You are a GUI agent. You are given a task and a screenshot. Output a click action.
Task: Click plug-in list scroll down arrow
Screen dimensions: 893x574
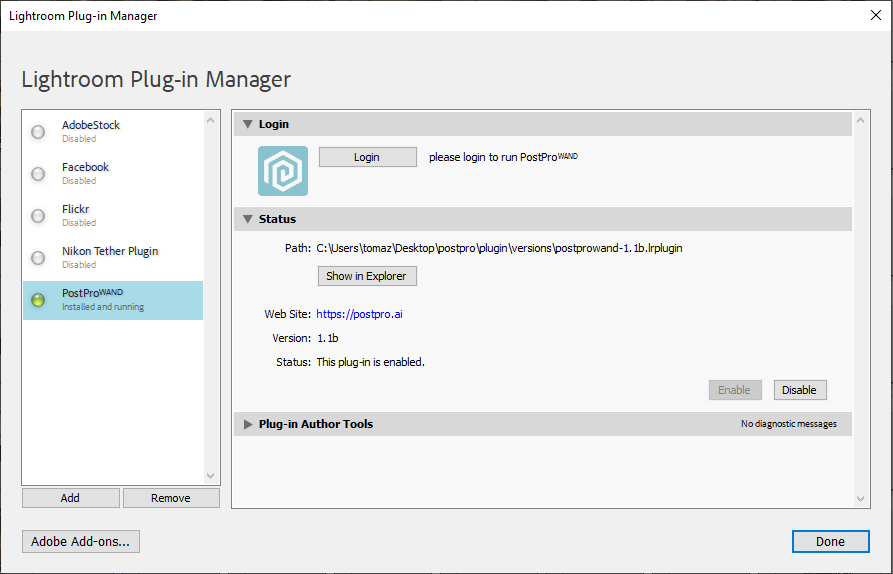click(x=211, y=475)
